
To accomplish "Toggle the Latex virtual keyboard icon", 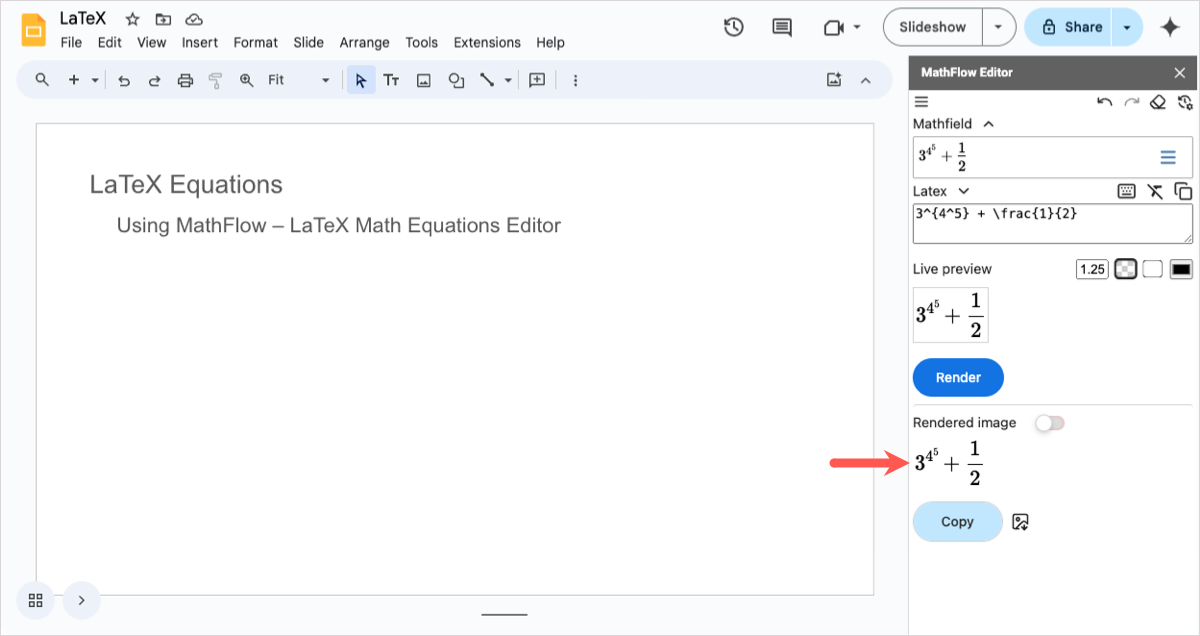I will pos(1127,191).
